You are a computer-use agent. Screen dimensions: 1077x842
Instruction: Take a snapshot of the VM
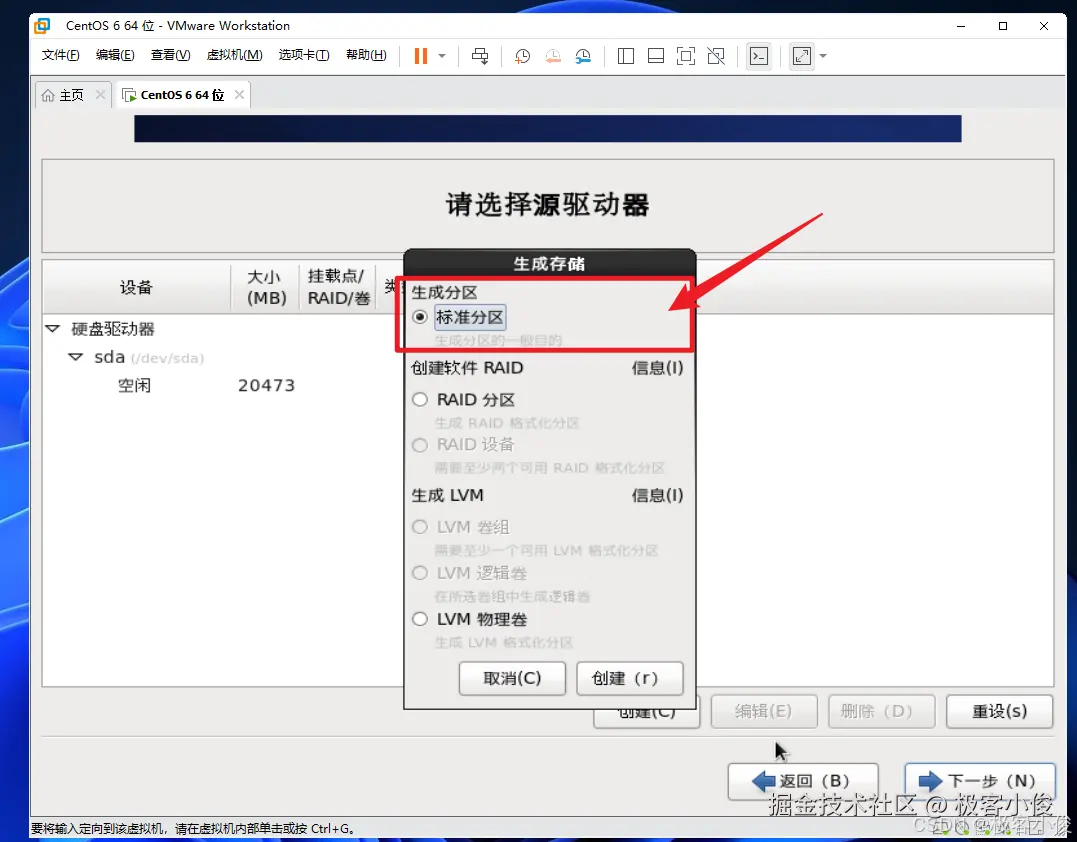point(523,56)
